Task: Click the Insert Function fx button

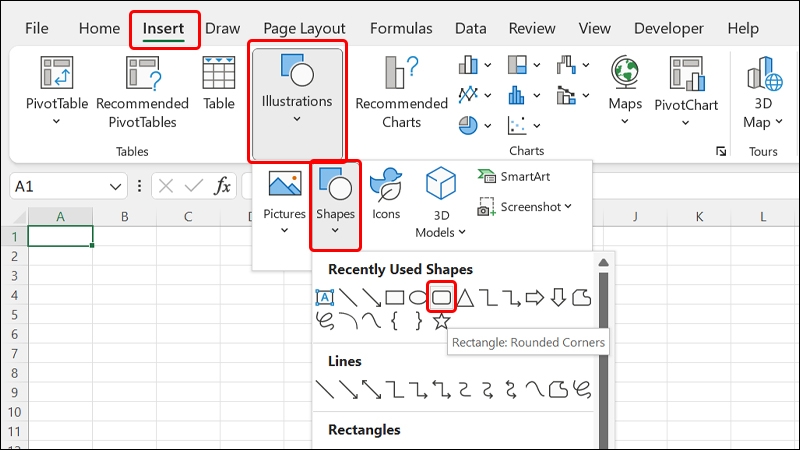Action: 222,186
